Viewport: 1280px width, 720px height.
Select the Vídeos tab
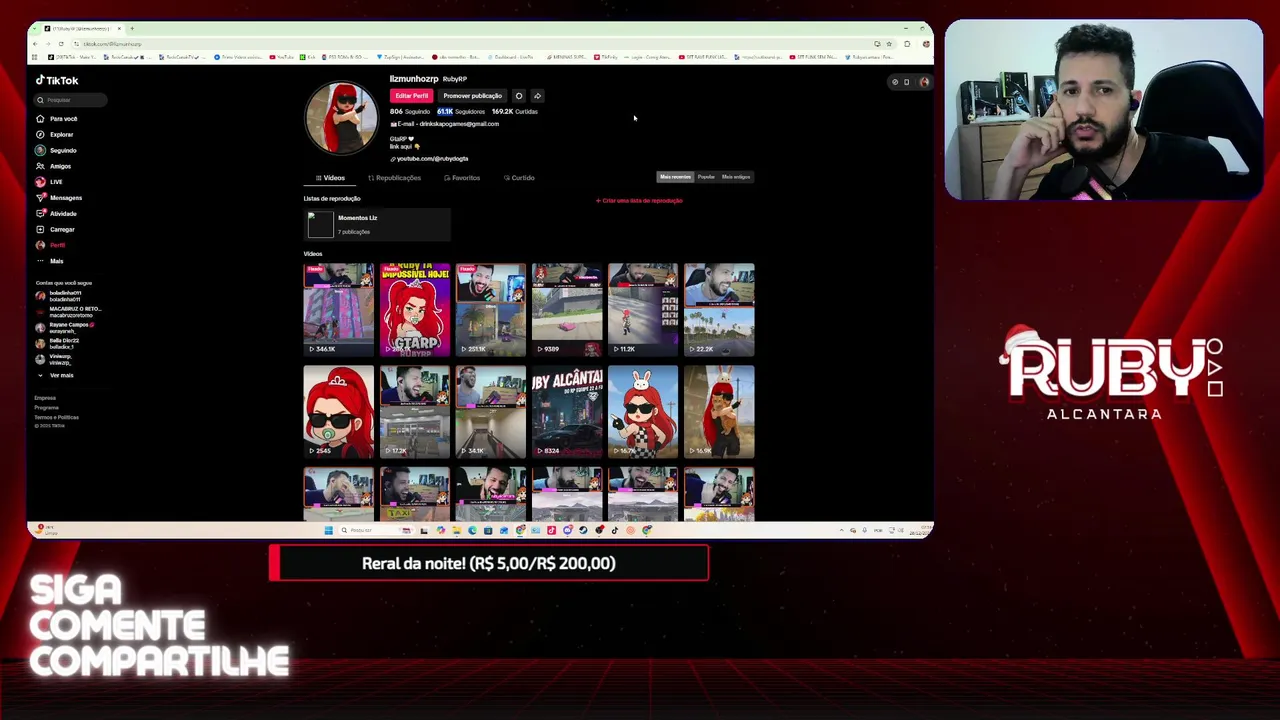(331, 178)
